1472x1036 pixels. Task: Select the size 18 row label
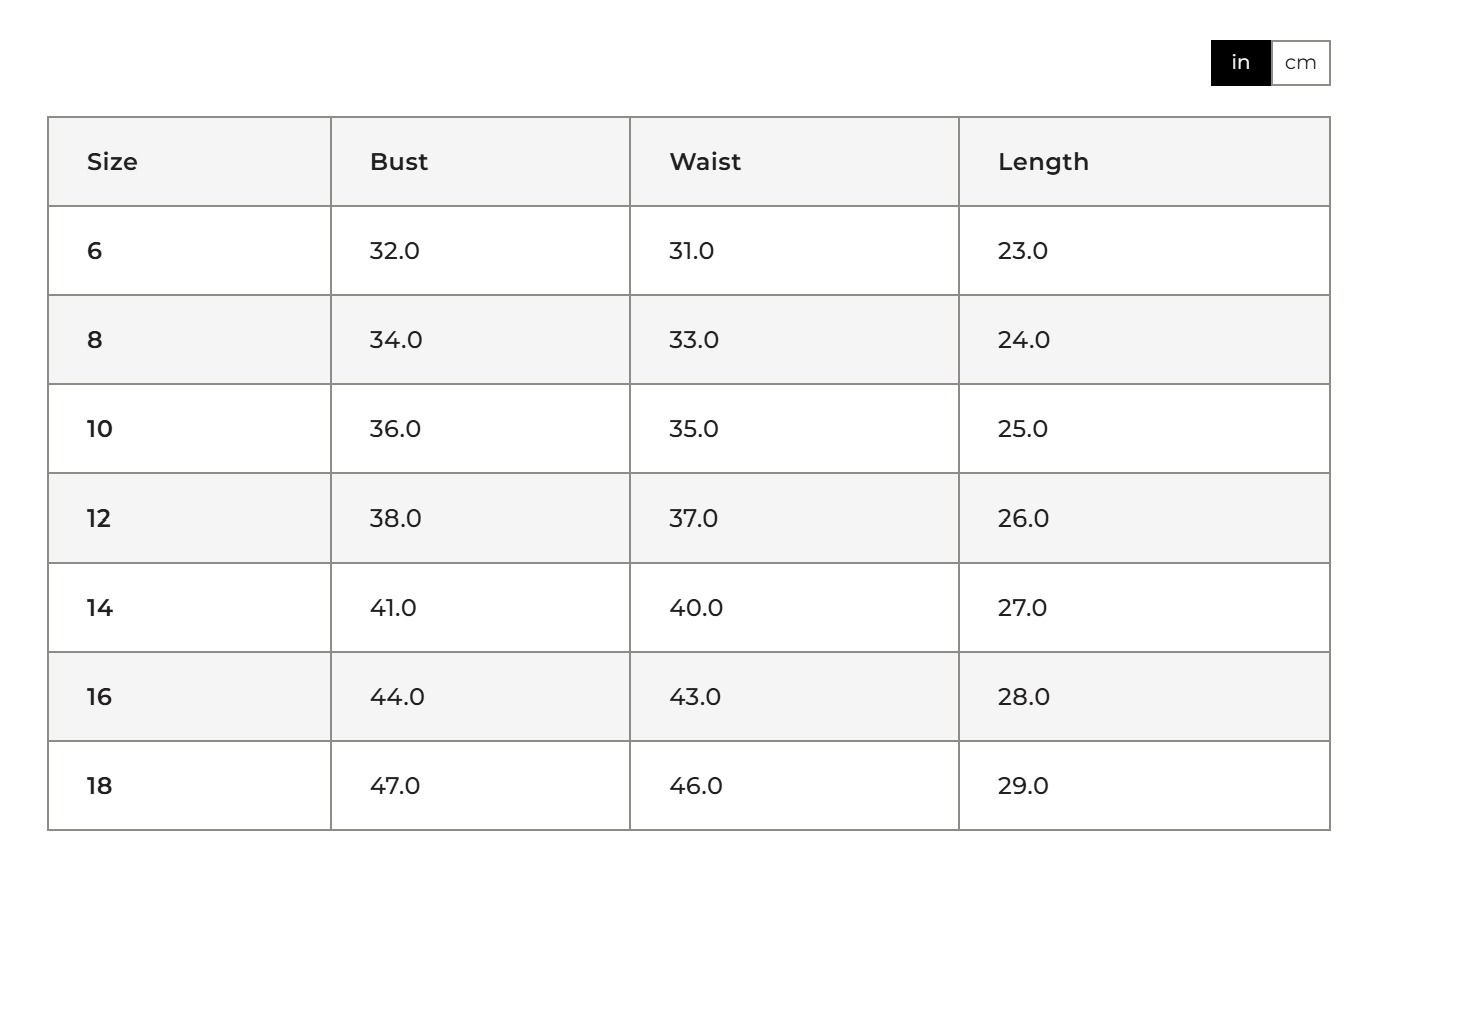coord(190,786)
